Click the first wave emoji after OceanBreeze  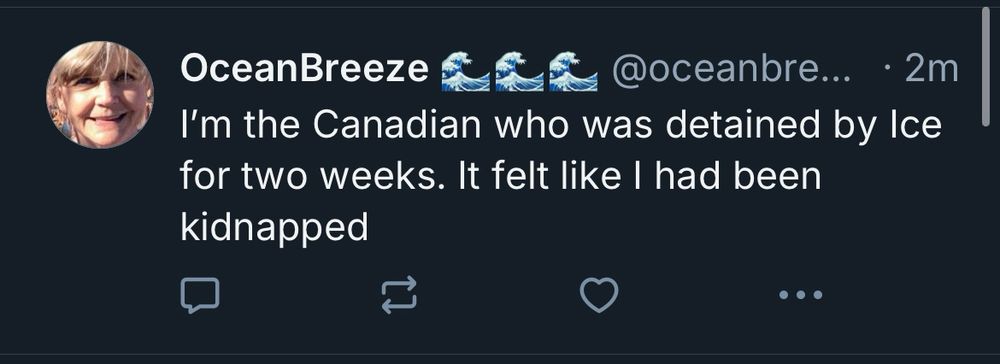[466, 71]
